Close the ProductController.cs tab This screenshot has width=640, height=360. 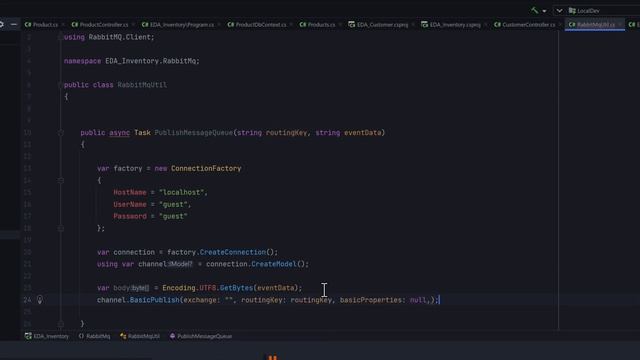133,25
